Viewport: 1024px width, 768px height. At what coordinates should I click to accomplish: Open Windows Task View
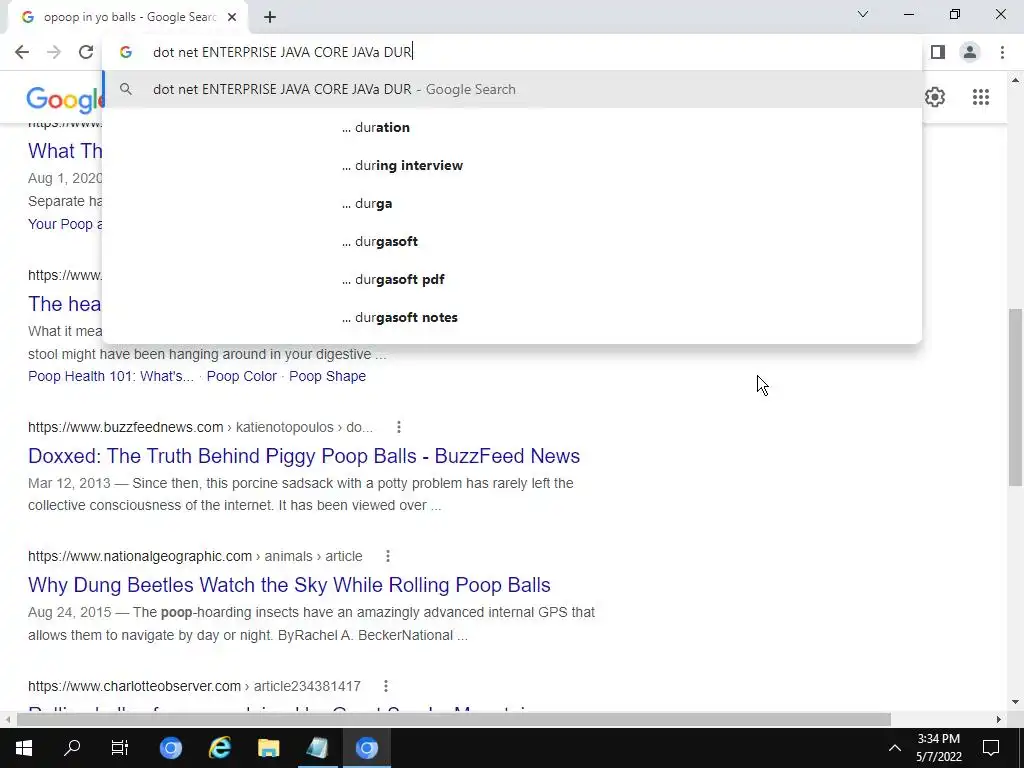point(120,748)
